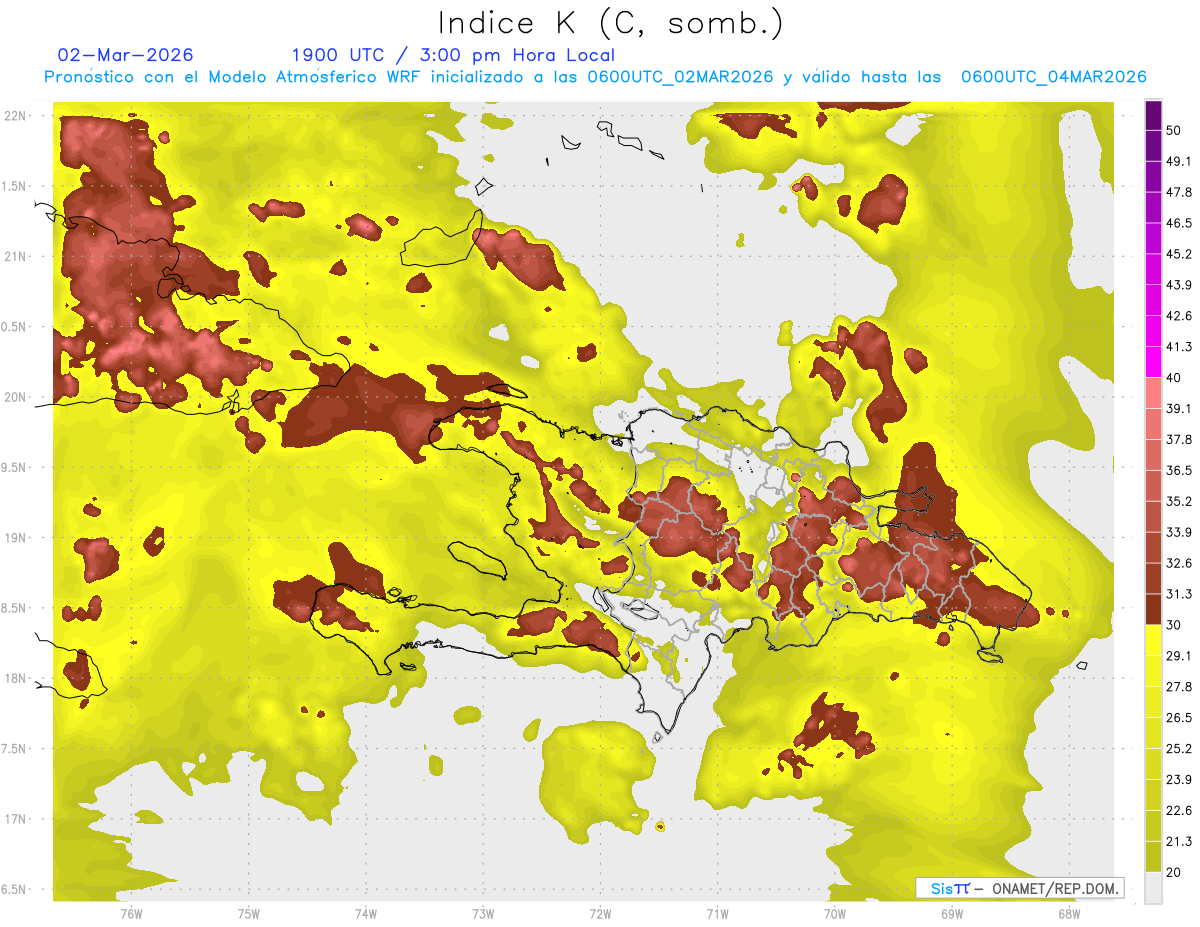Click the '29.1' color scale label
The height and width of the screenshot is (927, 1200).
click(1179, 656)
